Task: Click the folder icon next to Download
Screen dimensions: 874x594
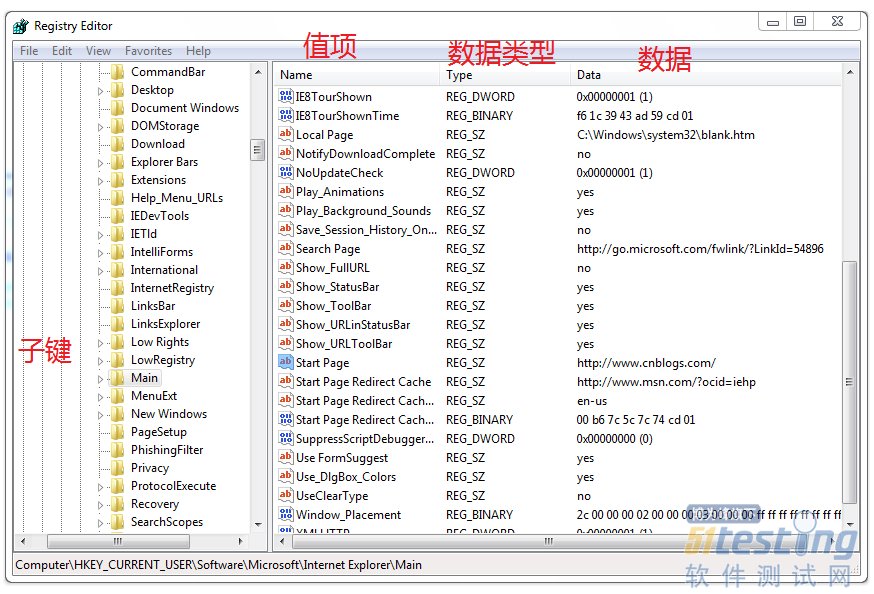Action: (117, 144)
